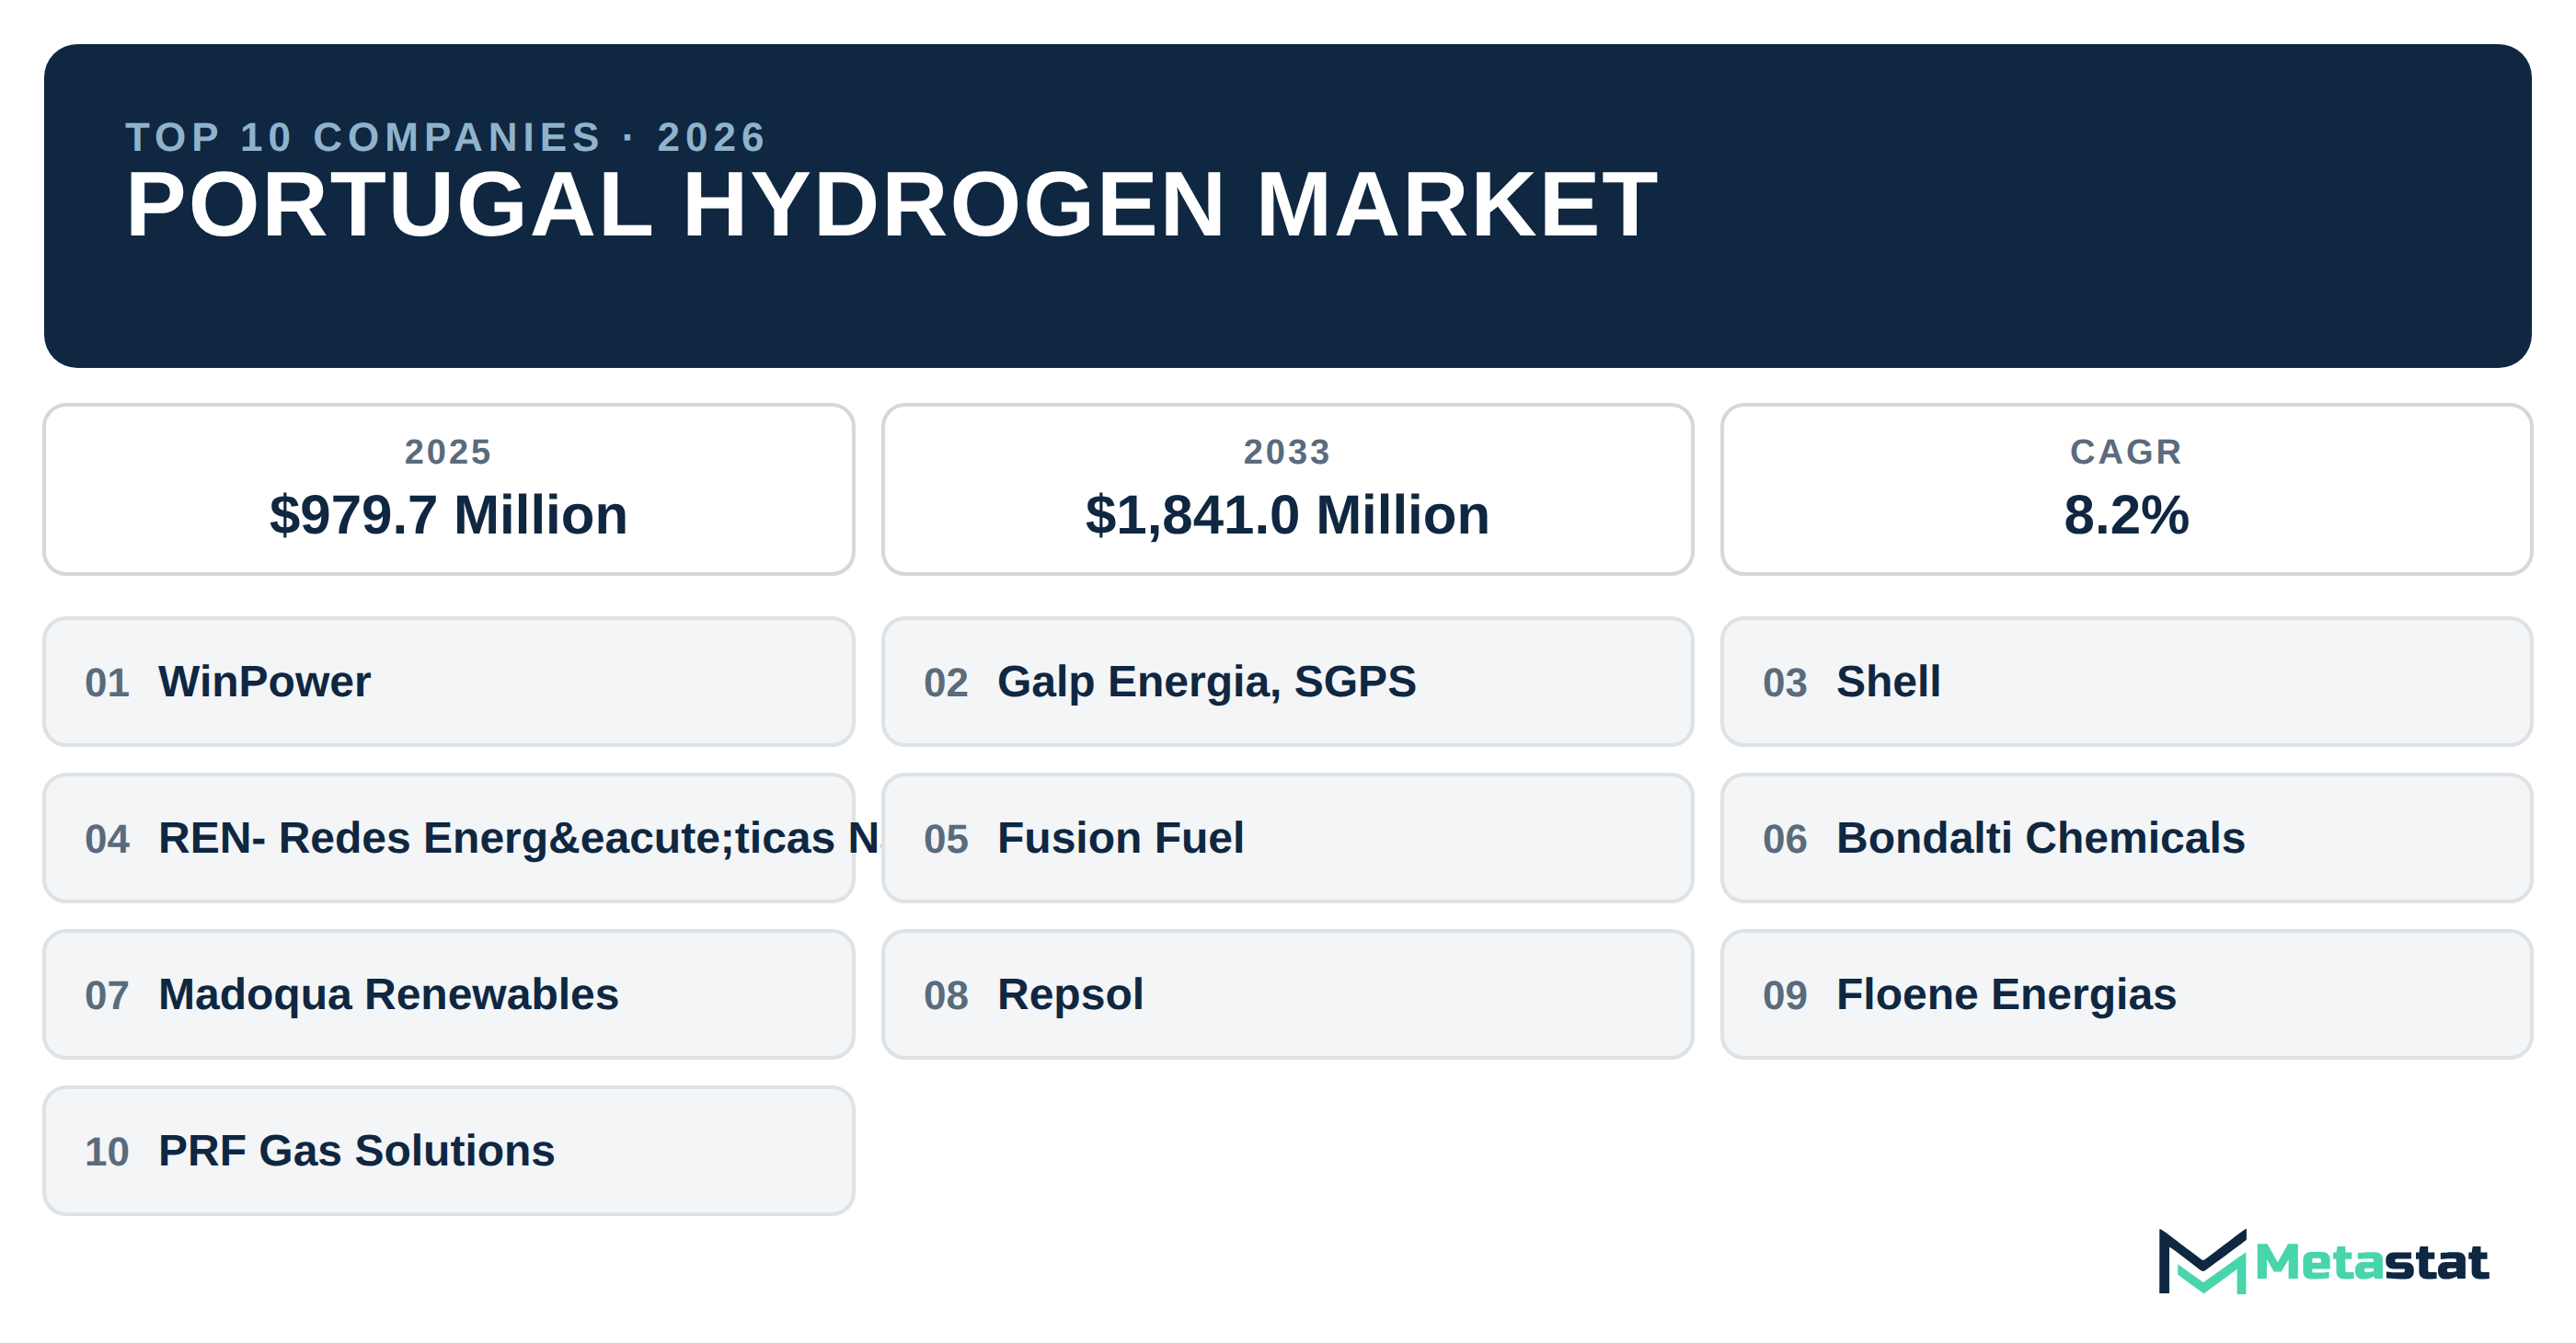Select the Repsol company card
The height and width of the screenshot is (1343, 2576).
[1287, 994]
